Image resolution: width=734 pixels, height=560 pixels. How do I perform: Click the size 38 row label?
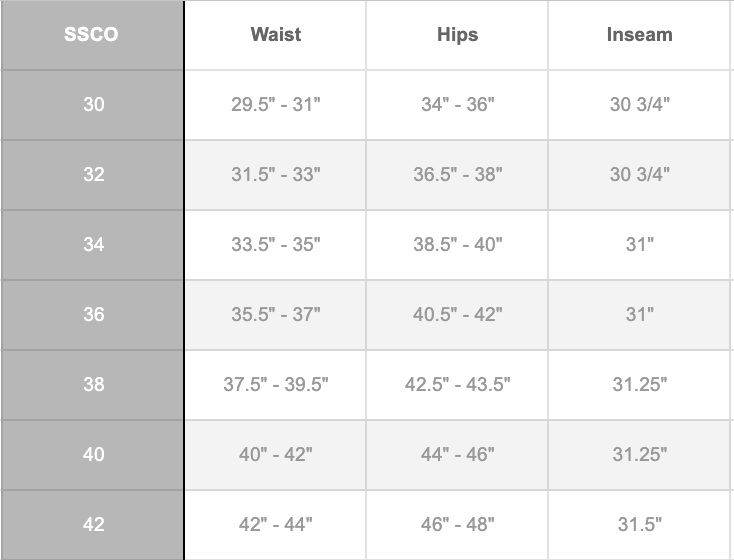pos(93,384)
